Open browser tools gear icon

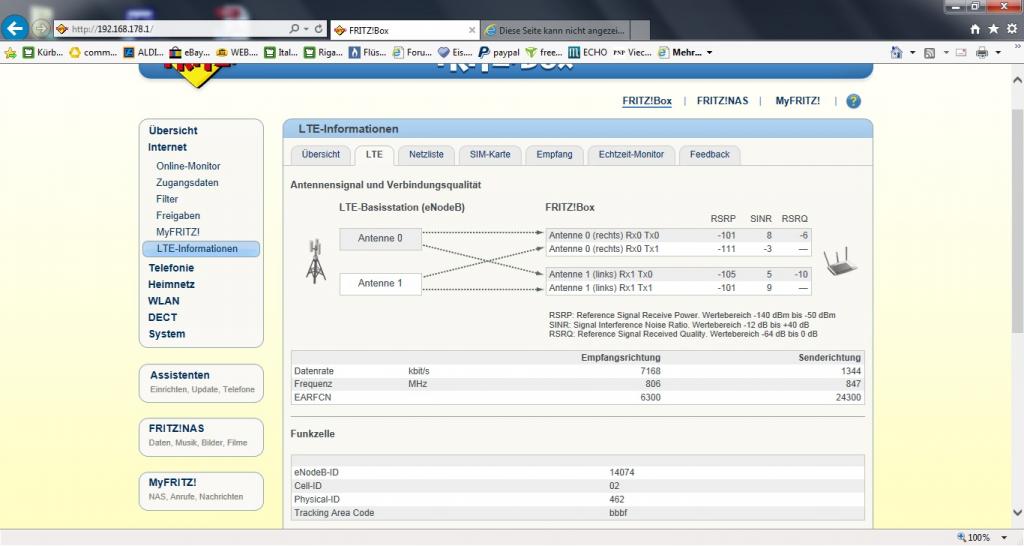(1012, 29)
